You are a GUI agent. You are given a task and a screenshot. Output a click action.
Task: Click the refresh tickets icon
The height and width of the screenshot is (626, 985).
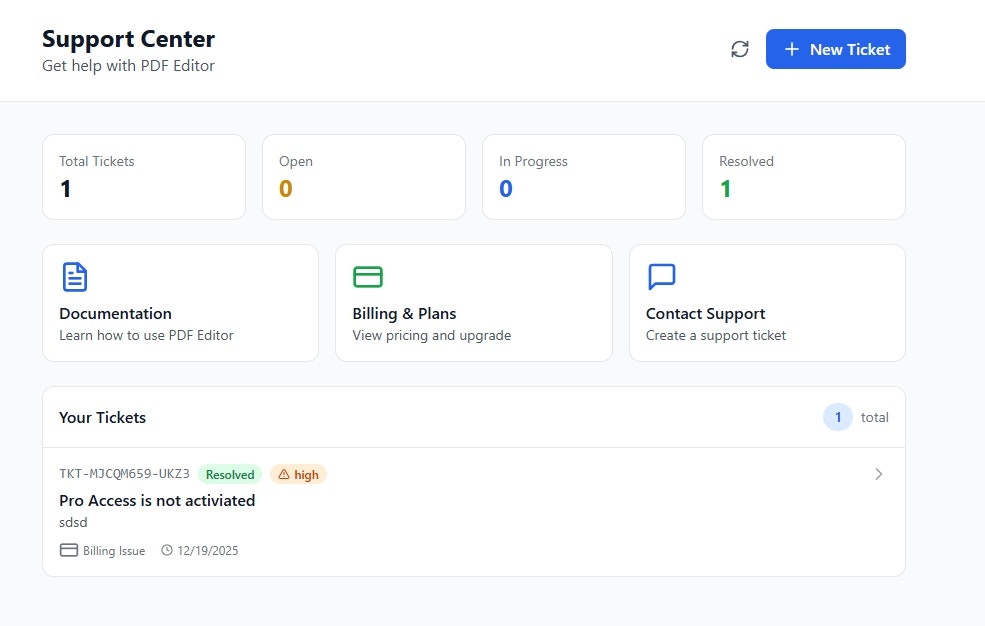739,49
